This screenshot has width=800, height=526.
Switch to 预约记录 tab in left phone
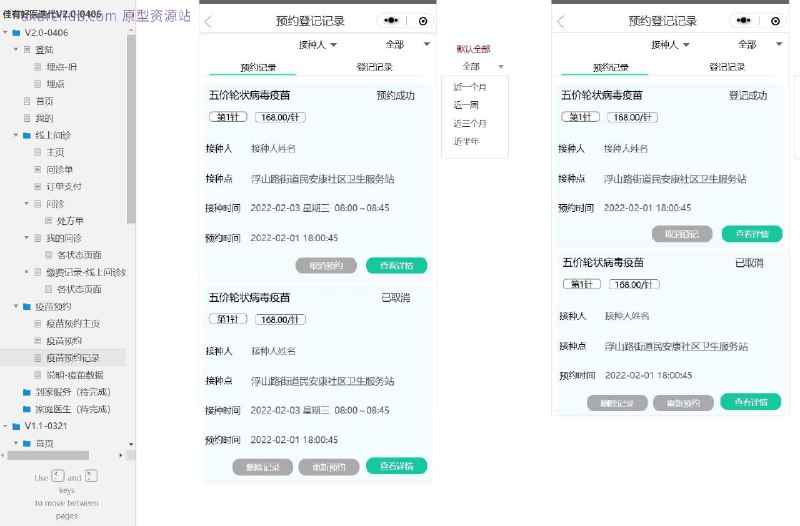[x=258, y=67]
